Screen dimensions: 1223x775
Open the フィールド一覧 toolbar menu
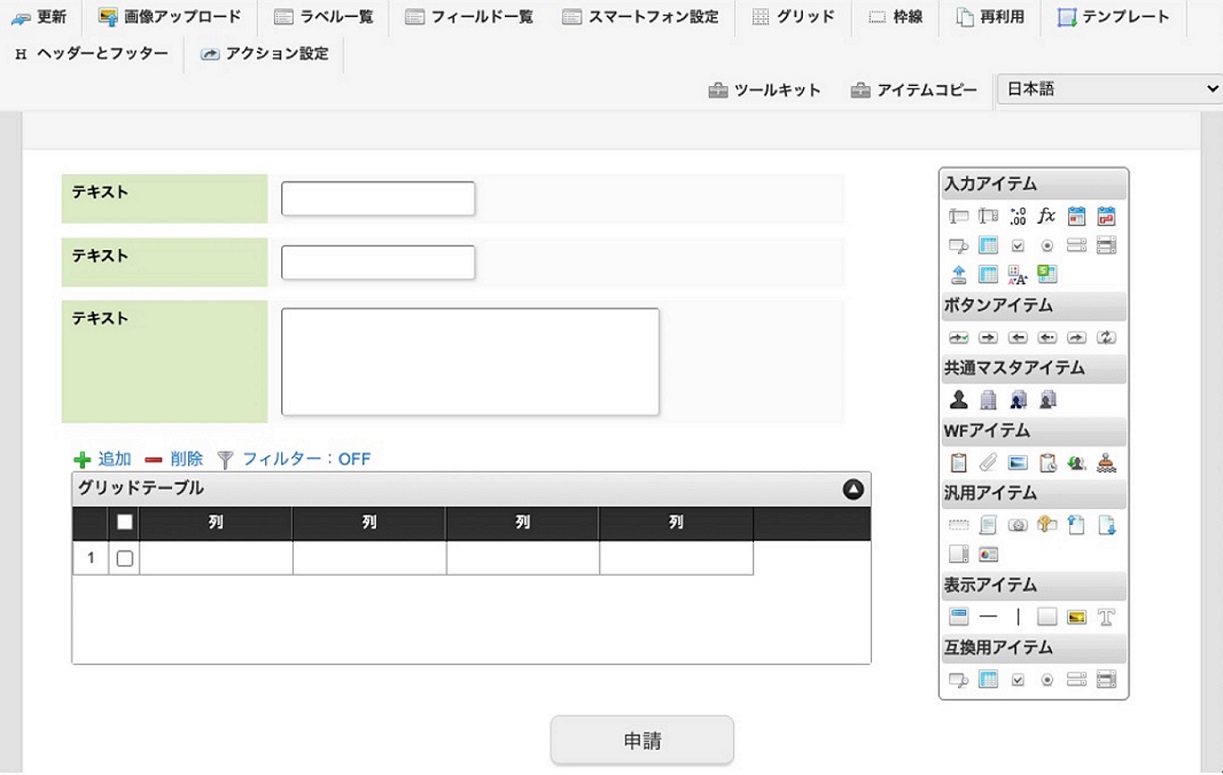point(469,17)
